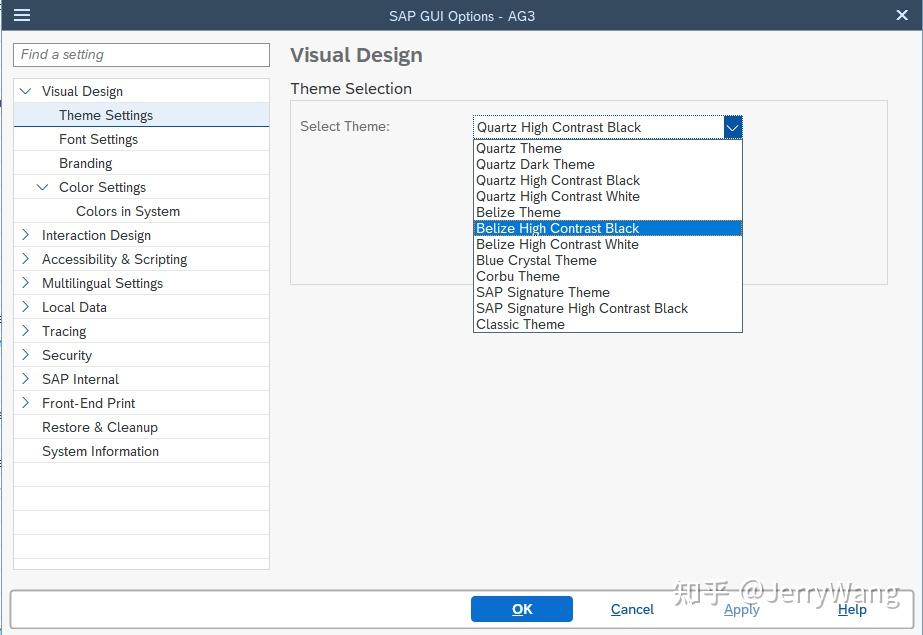The width and height of the screenshot is (923, 635).
Task: Choose Belize Theme from the list
Action: click(x=607, y=212)
